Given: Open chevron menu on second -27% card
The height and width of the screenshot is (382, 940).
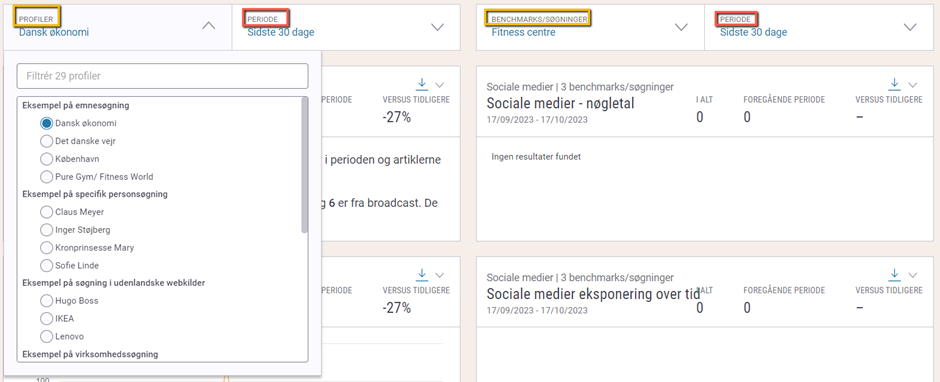Looking at the screenshot, I should click(440, 275).
